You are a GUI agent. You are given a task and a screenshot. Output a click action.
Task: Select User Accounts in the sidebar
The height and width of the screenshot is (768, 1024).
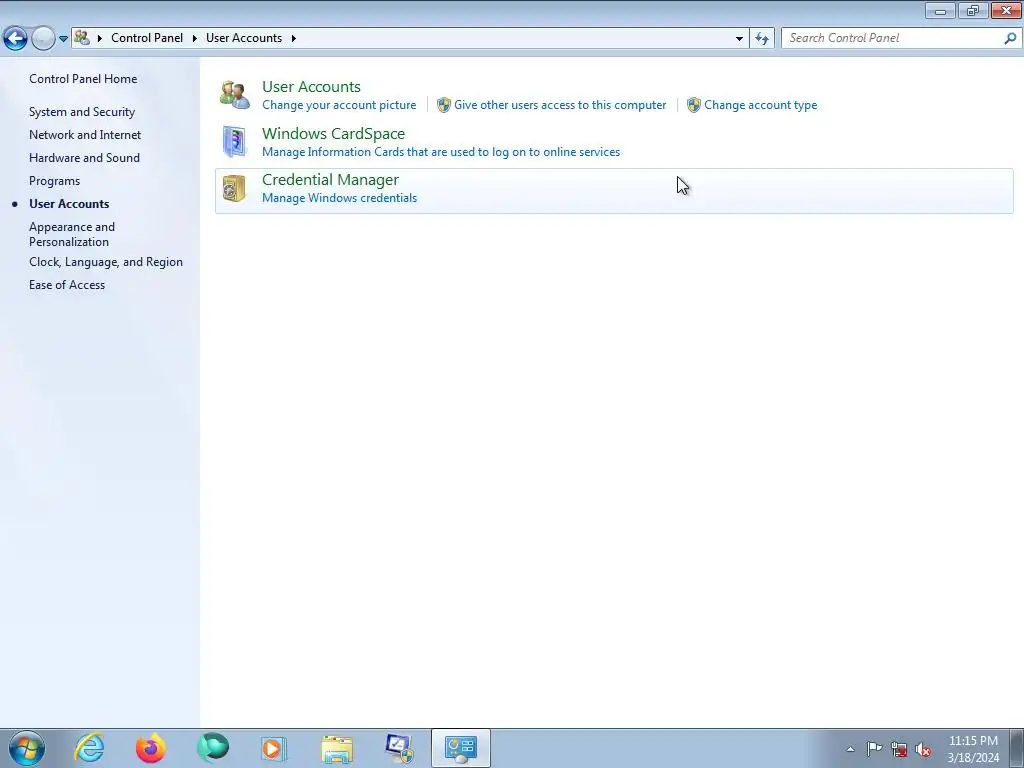pyautogui.click(x=69, y=204)
